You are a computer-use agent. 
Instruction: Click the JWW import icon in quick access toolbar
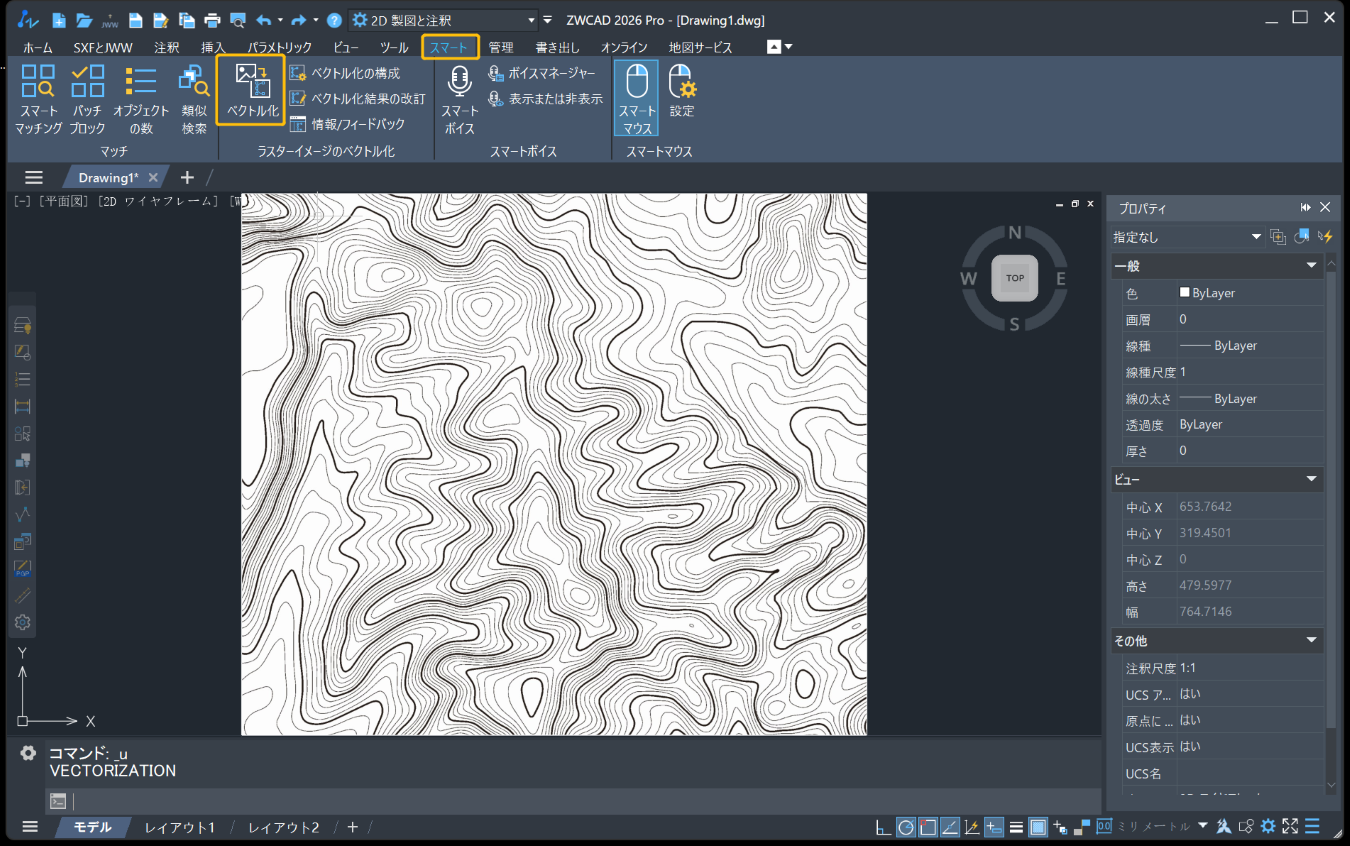(x=110, y=20)
